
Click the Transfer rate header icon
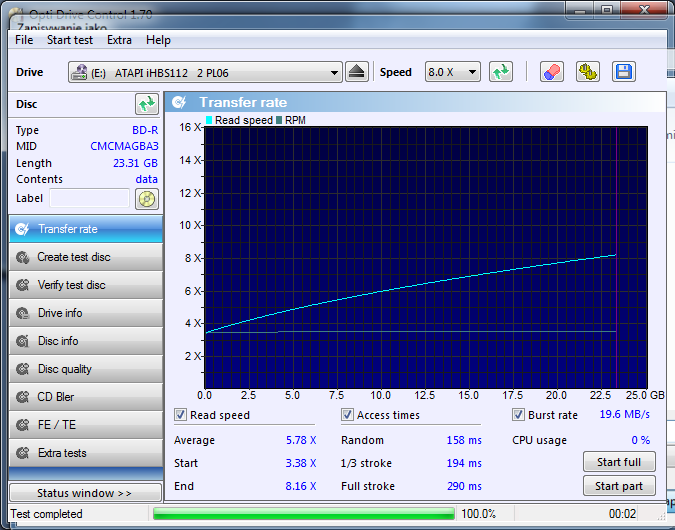tap(179, 102)
